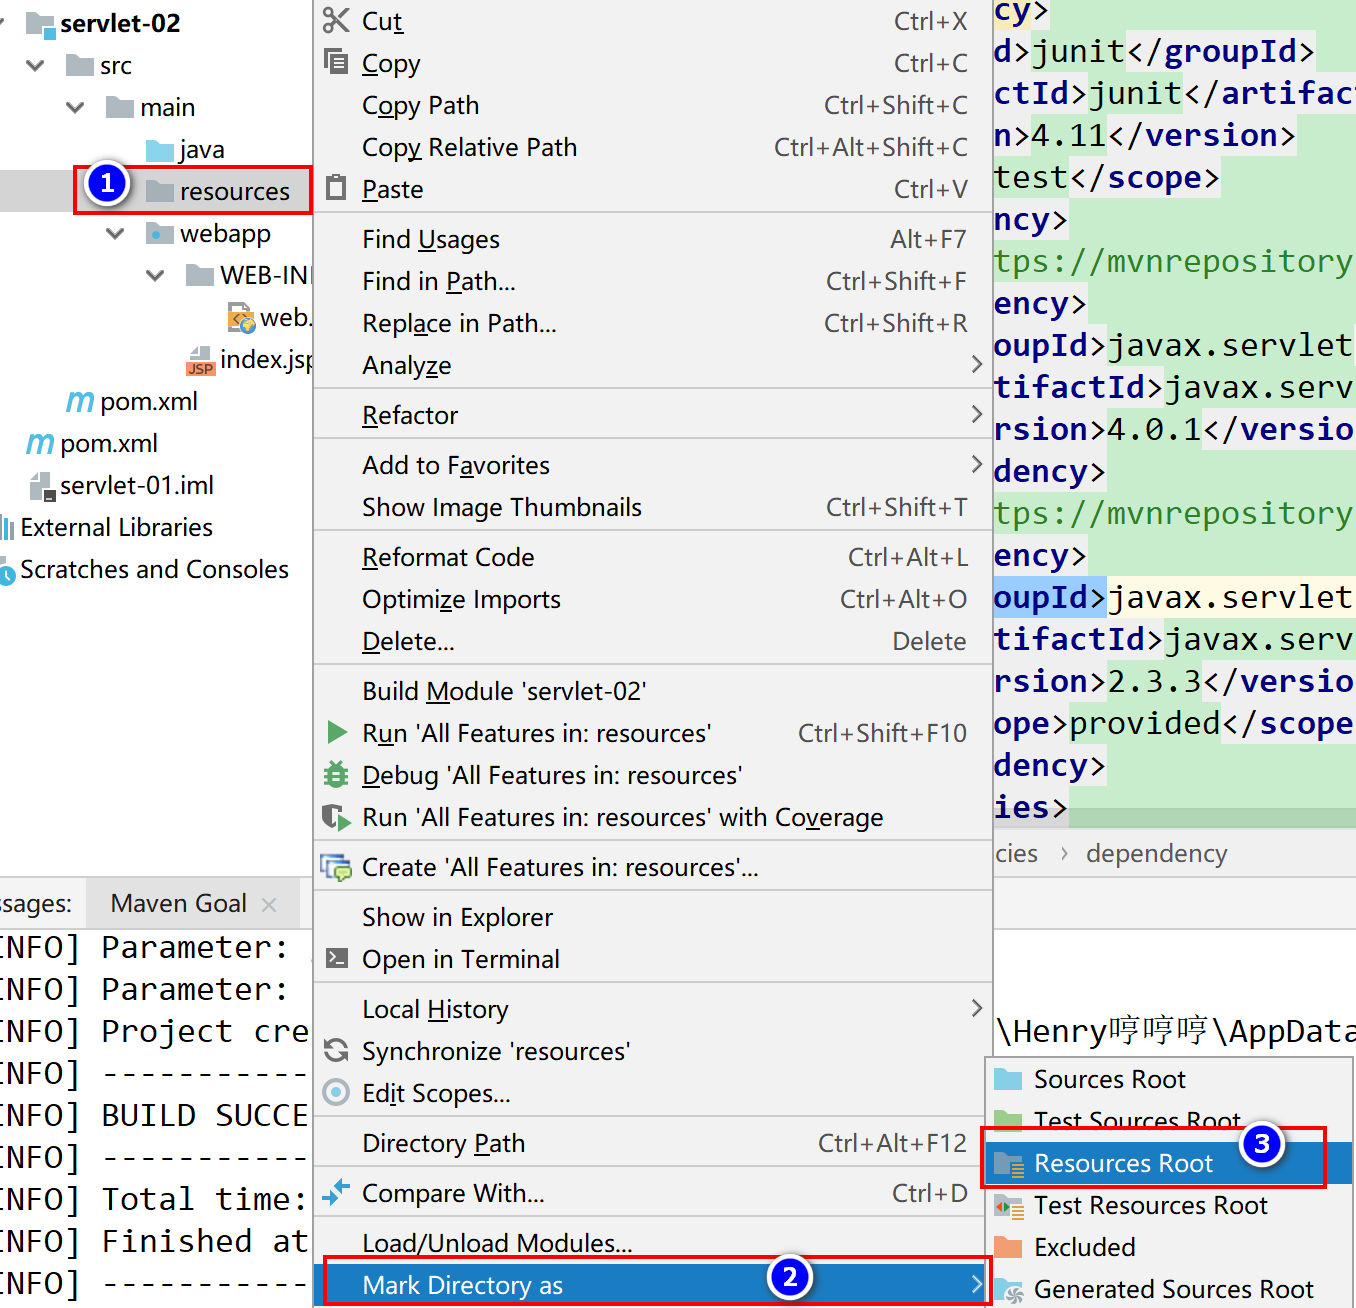Select Show in Explorer entry

(x=652, y=917)
